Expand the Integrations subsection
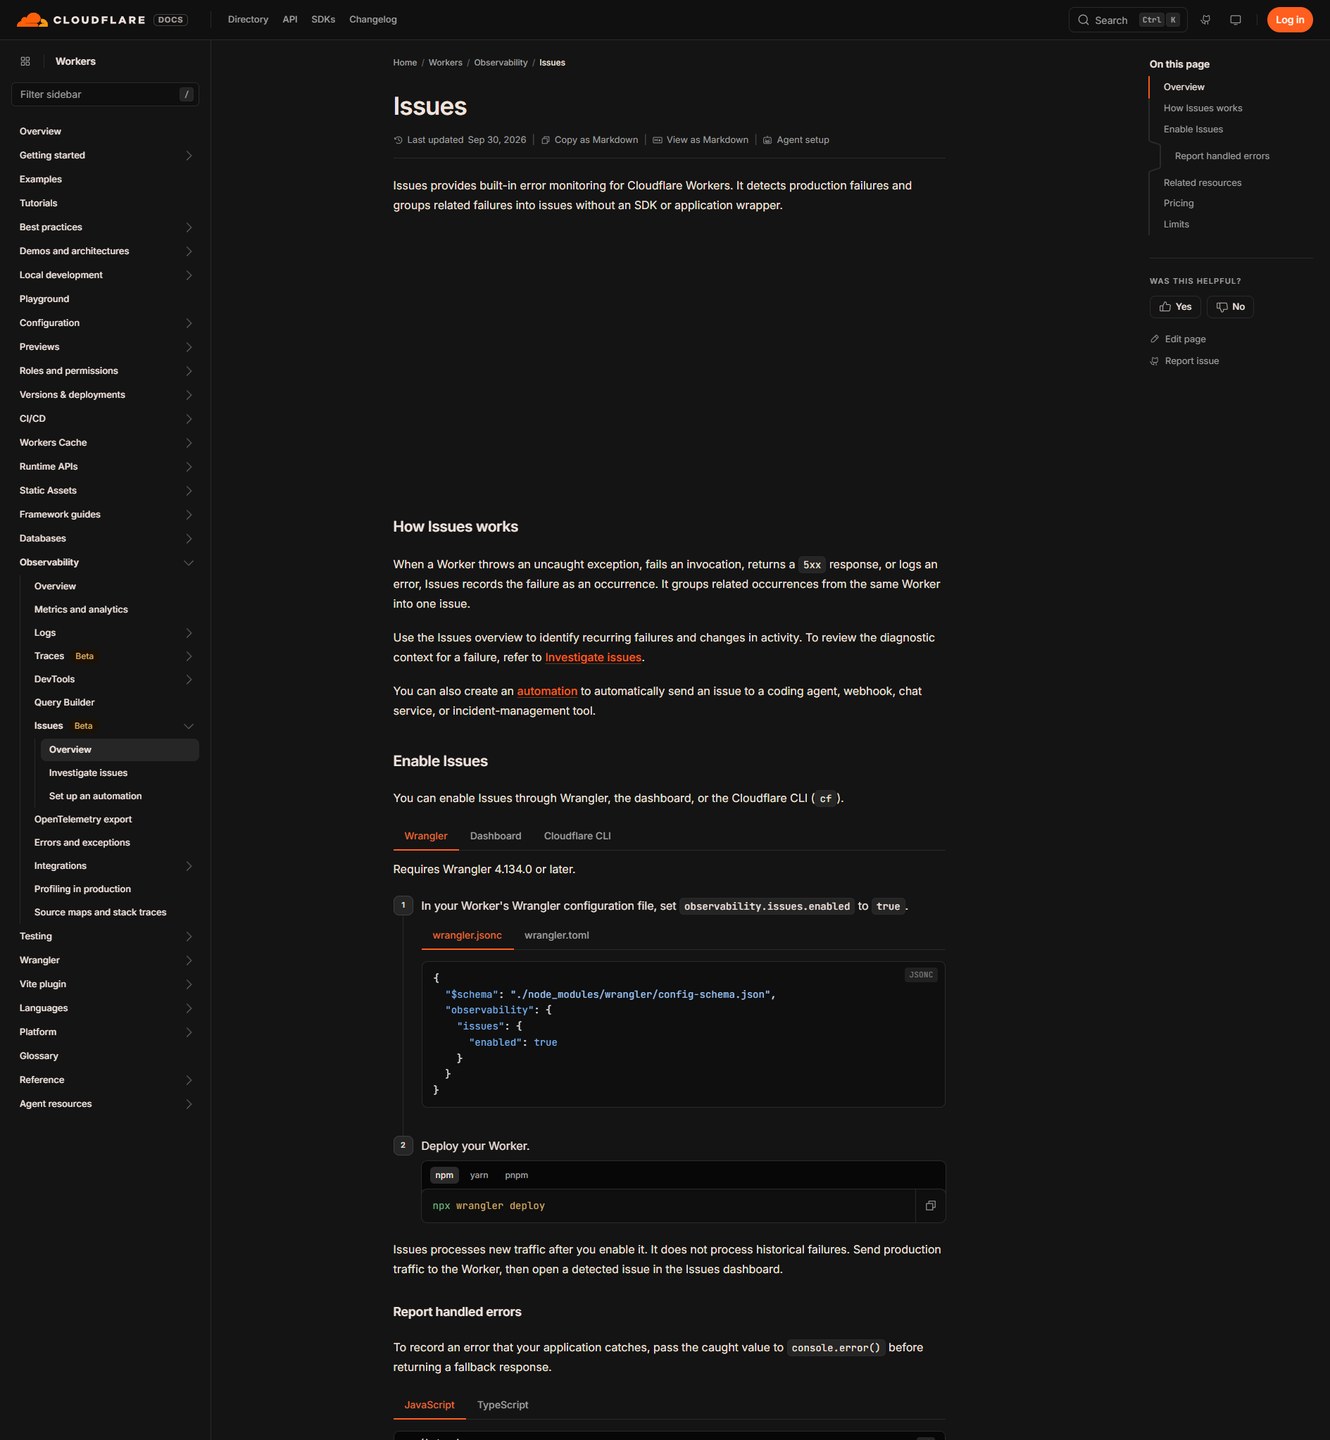 tap(188, 866)
